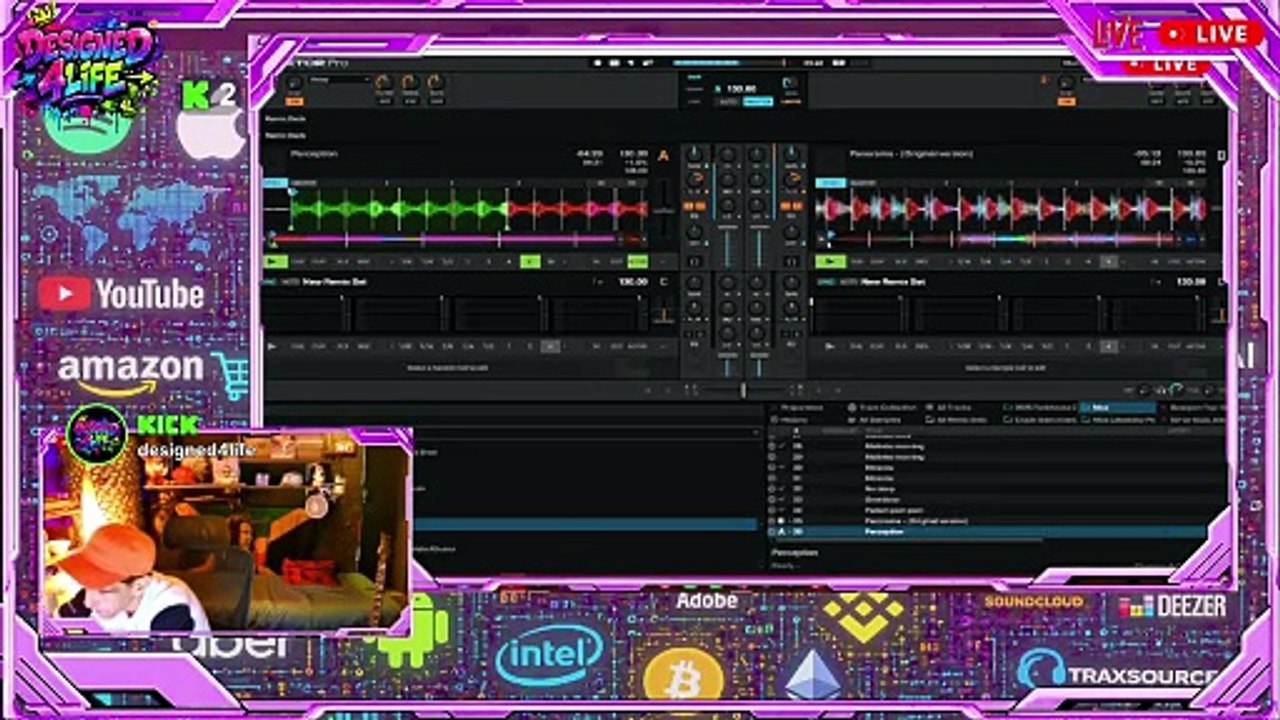Click the loop size left arrow on deck B
The height and width of the screenshot is (720, 1280).
tap(951, 261)
